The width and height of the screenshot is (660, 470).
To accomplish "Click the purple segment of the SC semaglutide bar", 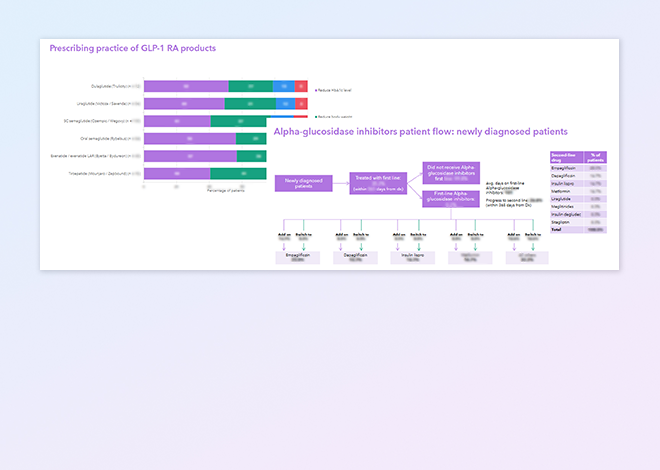I will click(x=177, y=121).
